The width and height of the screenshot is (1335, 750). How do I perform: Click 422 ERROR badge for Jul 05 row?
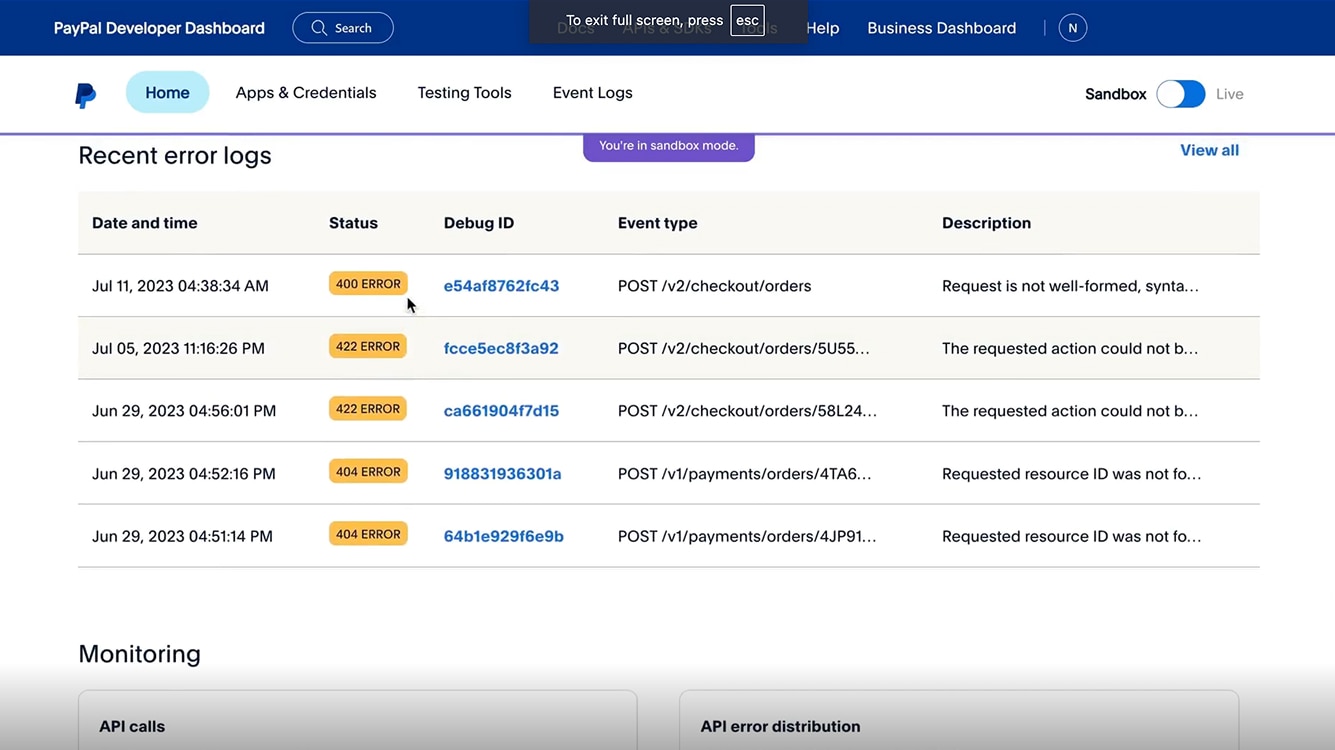pyautogui.click(x=368, y=346)
